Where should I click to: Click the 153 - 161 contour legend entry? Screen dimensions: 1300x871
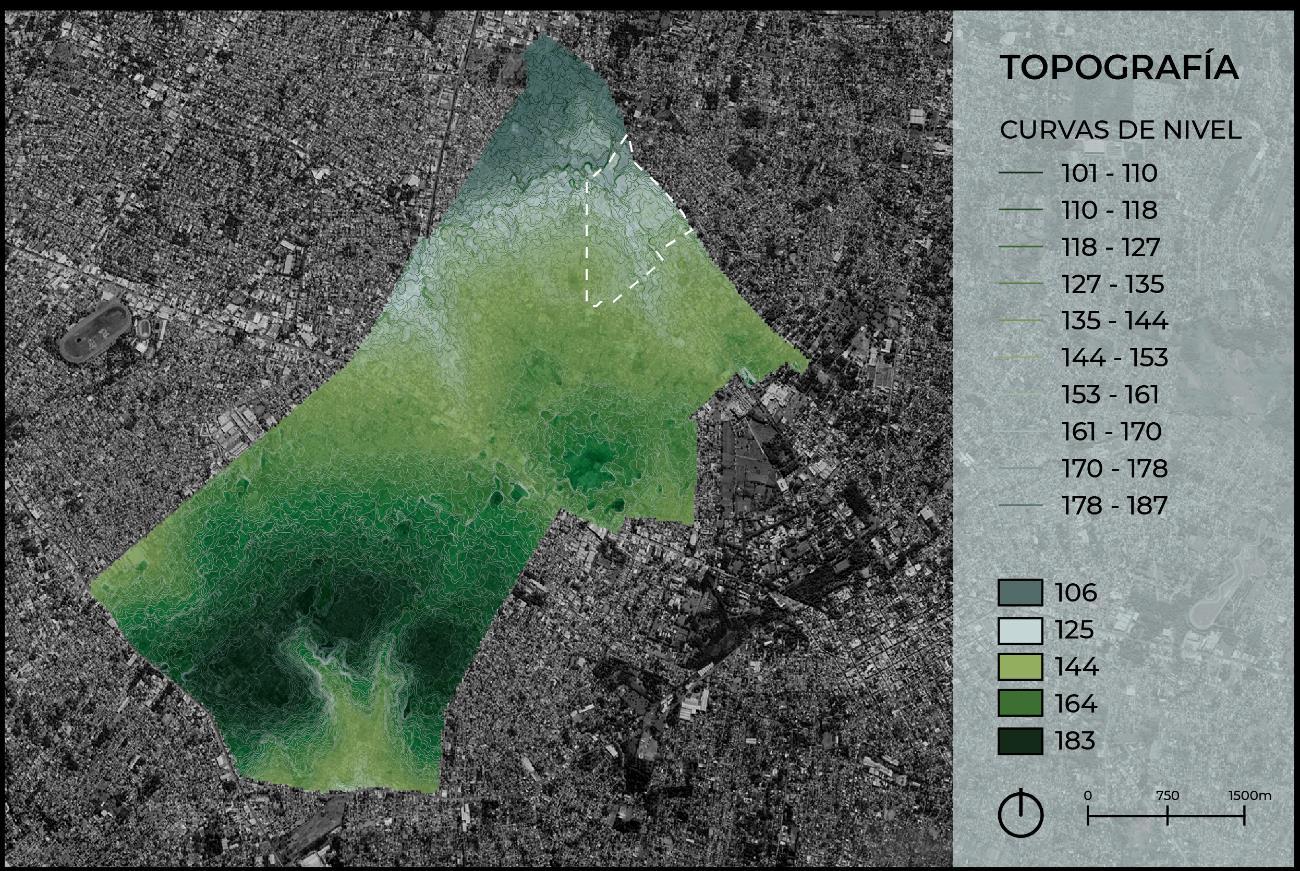coord(1080,395)
